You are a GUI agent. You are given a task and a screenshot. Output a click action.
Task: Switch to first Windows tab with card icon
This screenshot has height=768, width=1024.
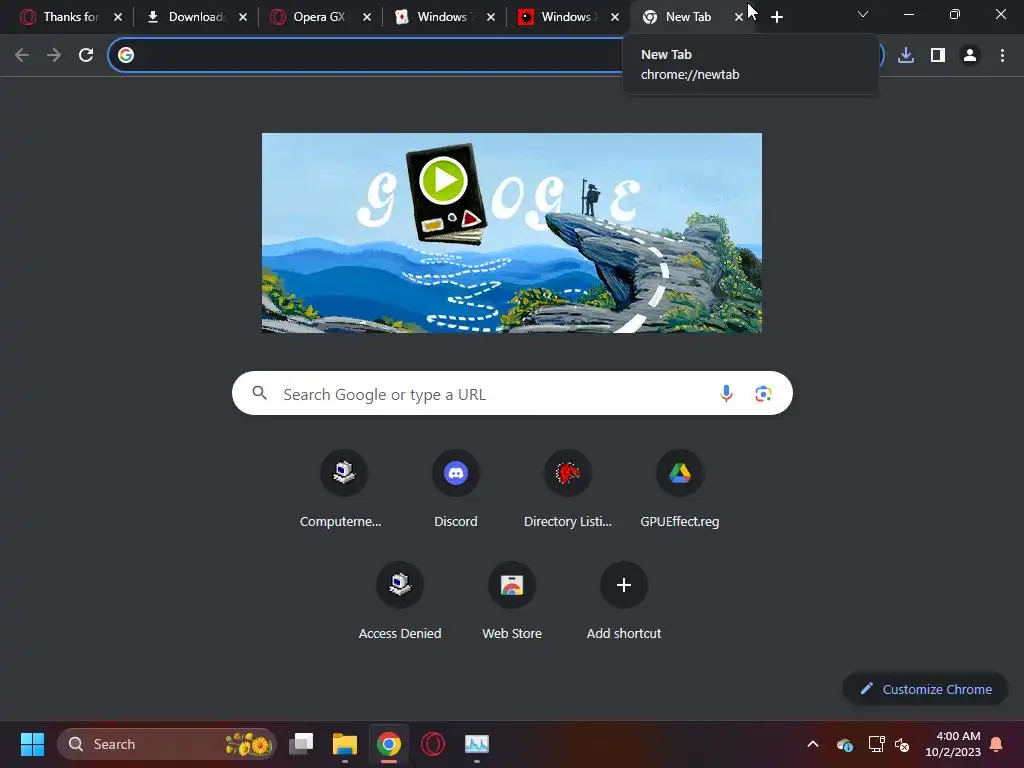pos(434,17)
